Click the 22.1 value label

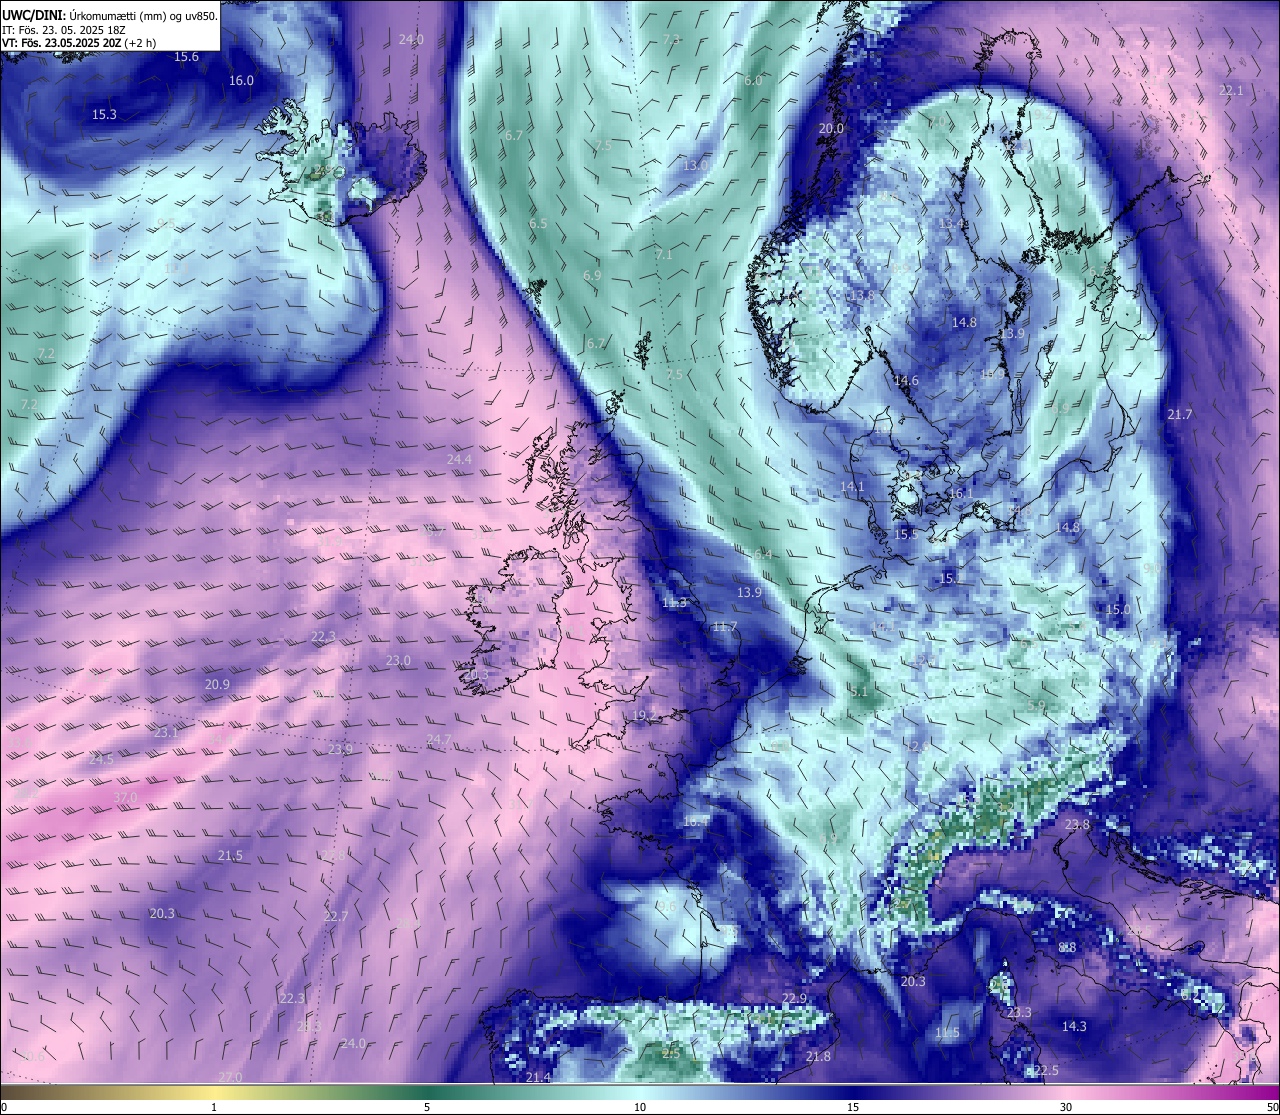[1231, 91]
